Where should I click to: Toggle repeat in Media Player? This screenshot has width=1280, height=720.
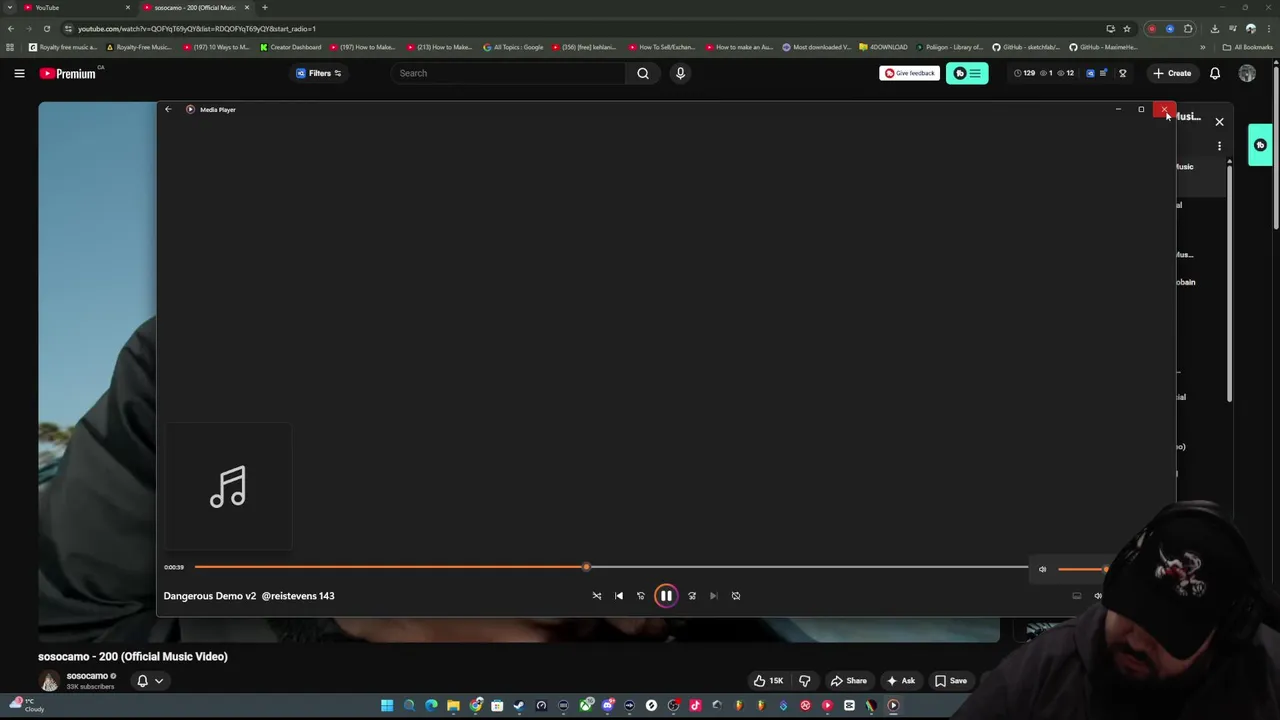(x=736, y=596)
